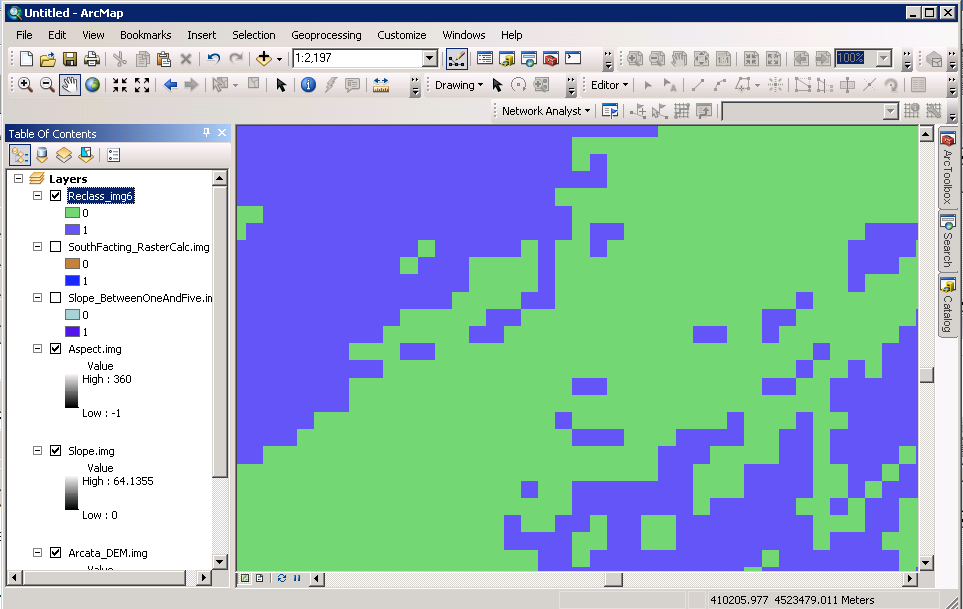Open the Drawing menu button

click(459, 85)
